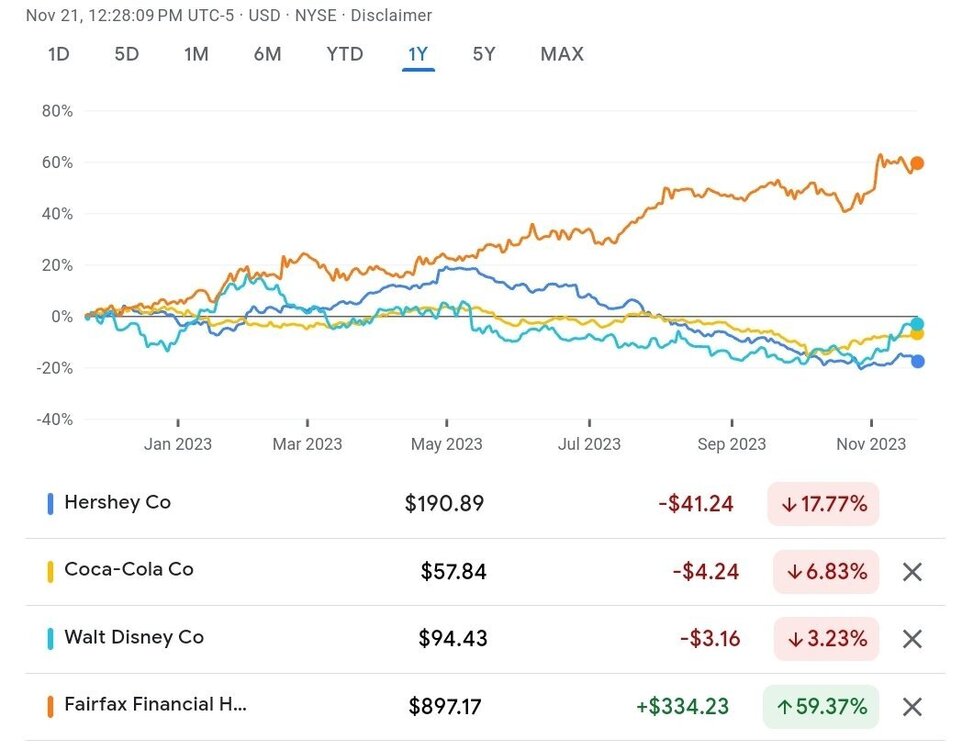Click Walt Disney price $94.43
The height and width of the screenshot is (750, 962).
coord(453,639)
